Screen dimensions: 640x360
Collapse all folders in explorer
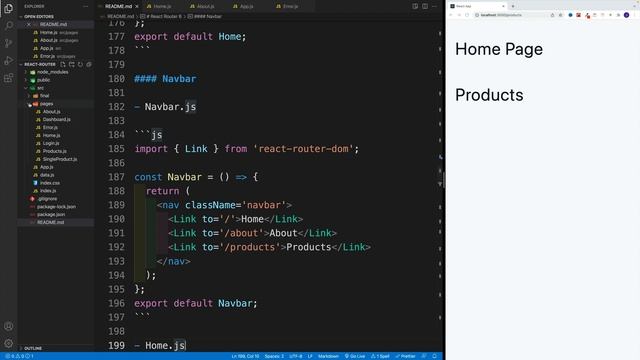click(x=89, y=64)
